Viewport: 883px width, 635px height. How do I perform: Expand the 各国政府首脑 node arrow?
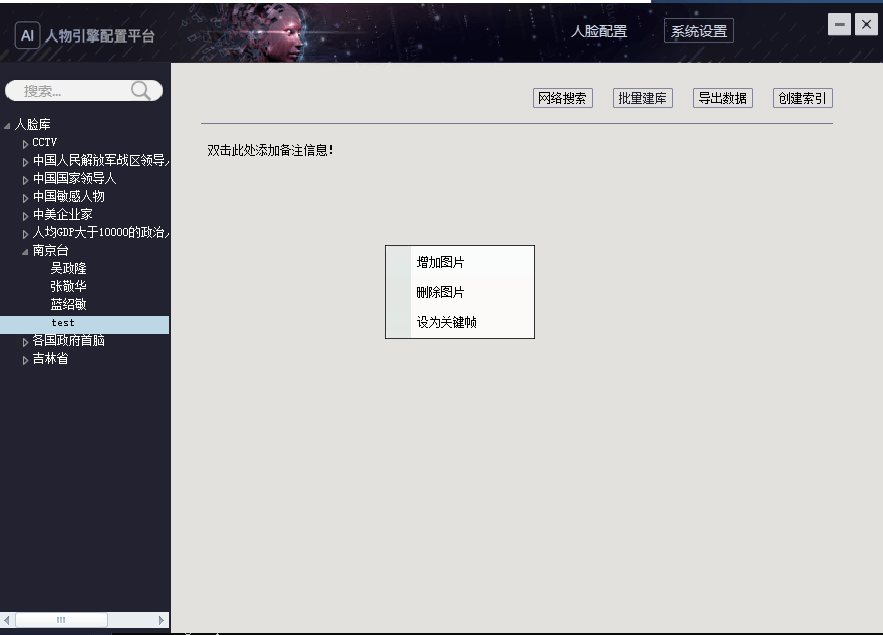[x=25, y=342]
